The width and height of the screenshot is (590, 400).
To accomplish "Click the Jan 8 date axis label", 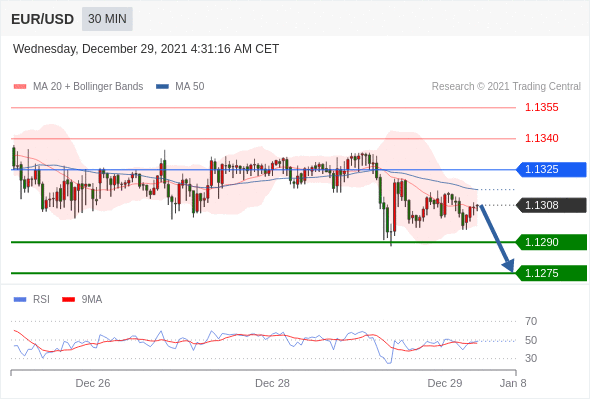I will pyautogui.click(x=513, y=383).
